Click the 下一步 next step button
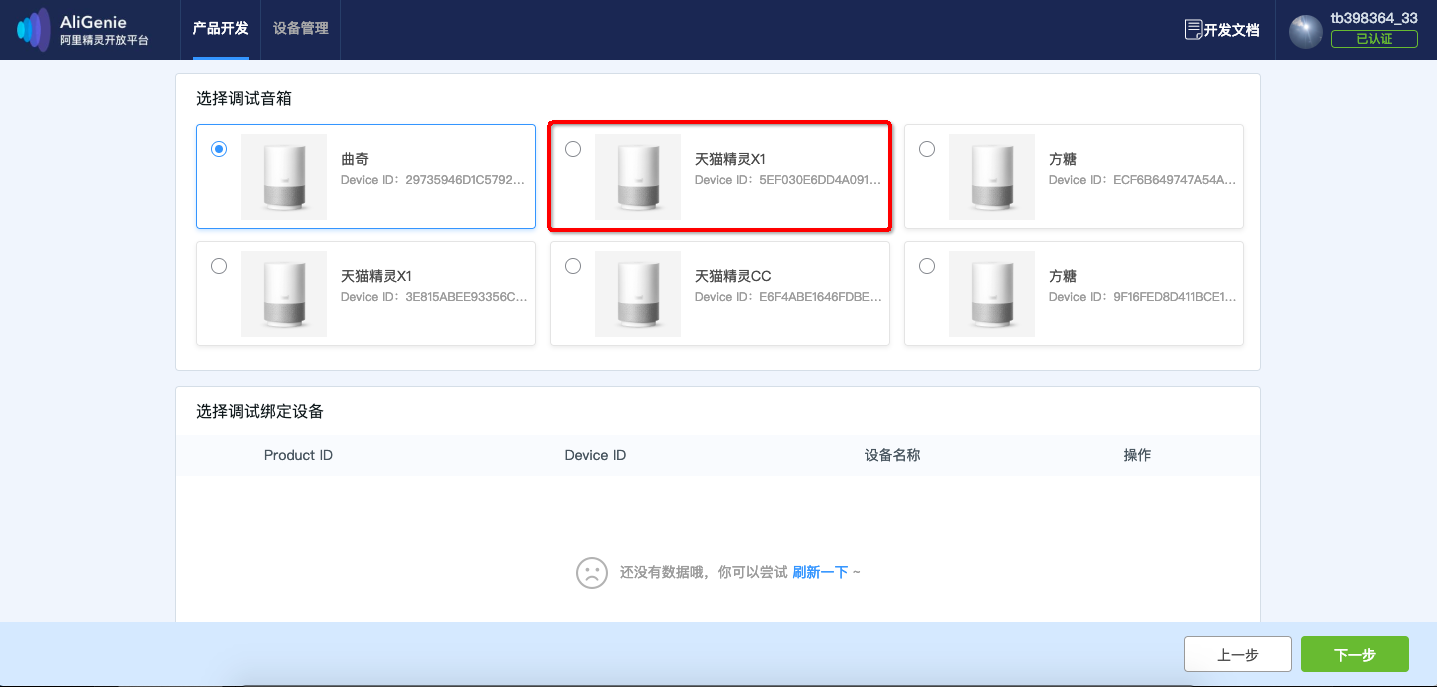 (x=1355, y=655)
